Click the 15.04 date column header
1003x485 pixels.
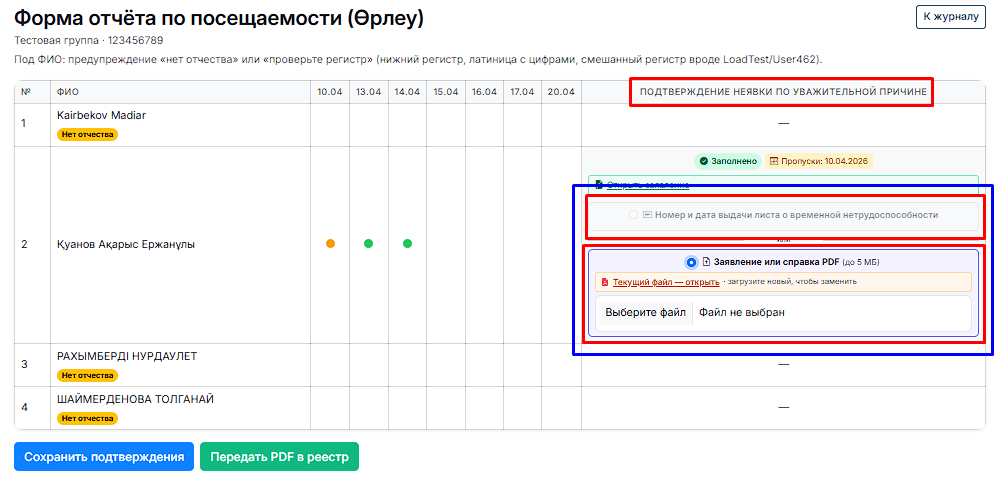pyautogui.click(x=446, y=92)
